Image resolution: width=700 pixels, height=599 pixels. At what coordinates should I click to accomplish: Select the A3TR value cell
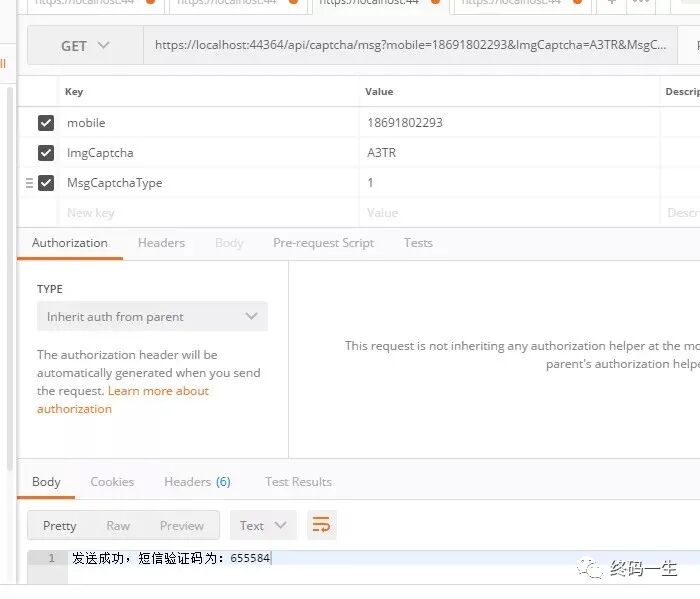tap(509, 153)
